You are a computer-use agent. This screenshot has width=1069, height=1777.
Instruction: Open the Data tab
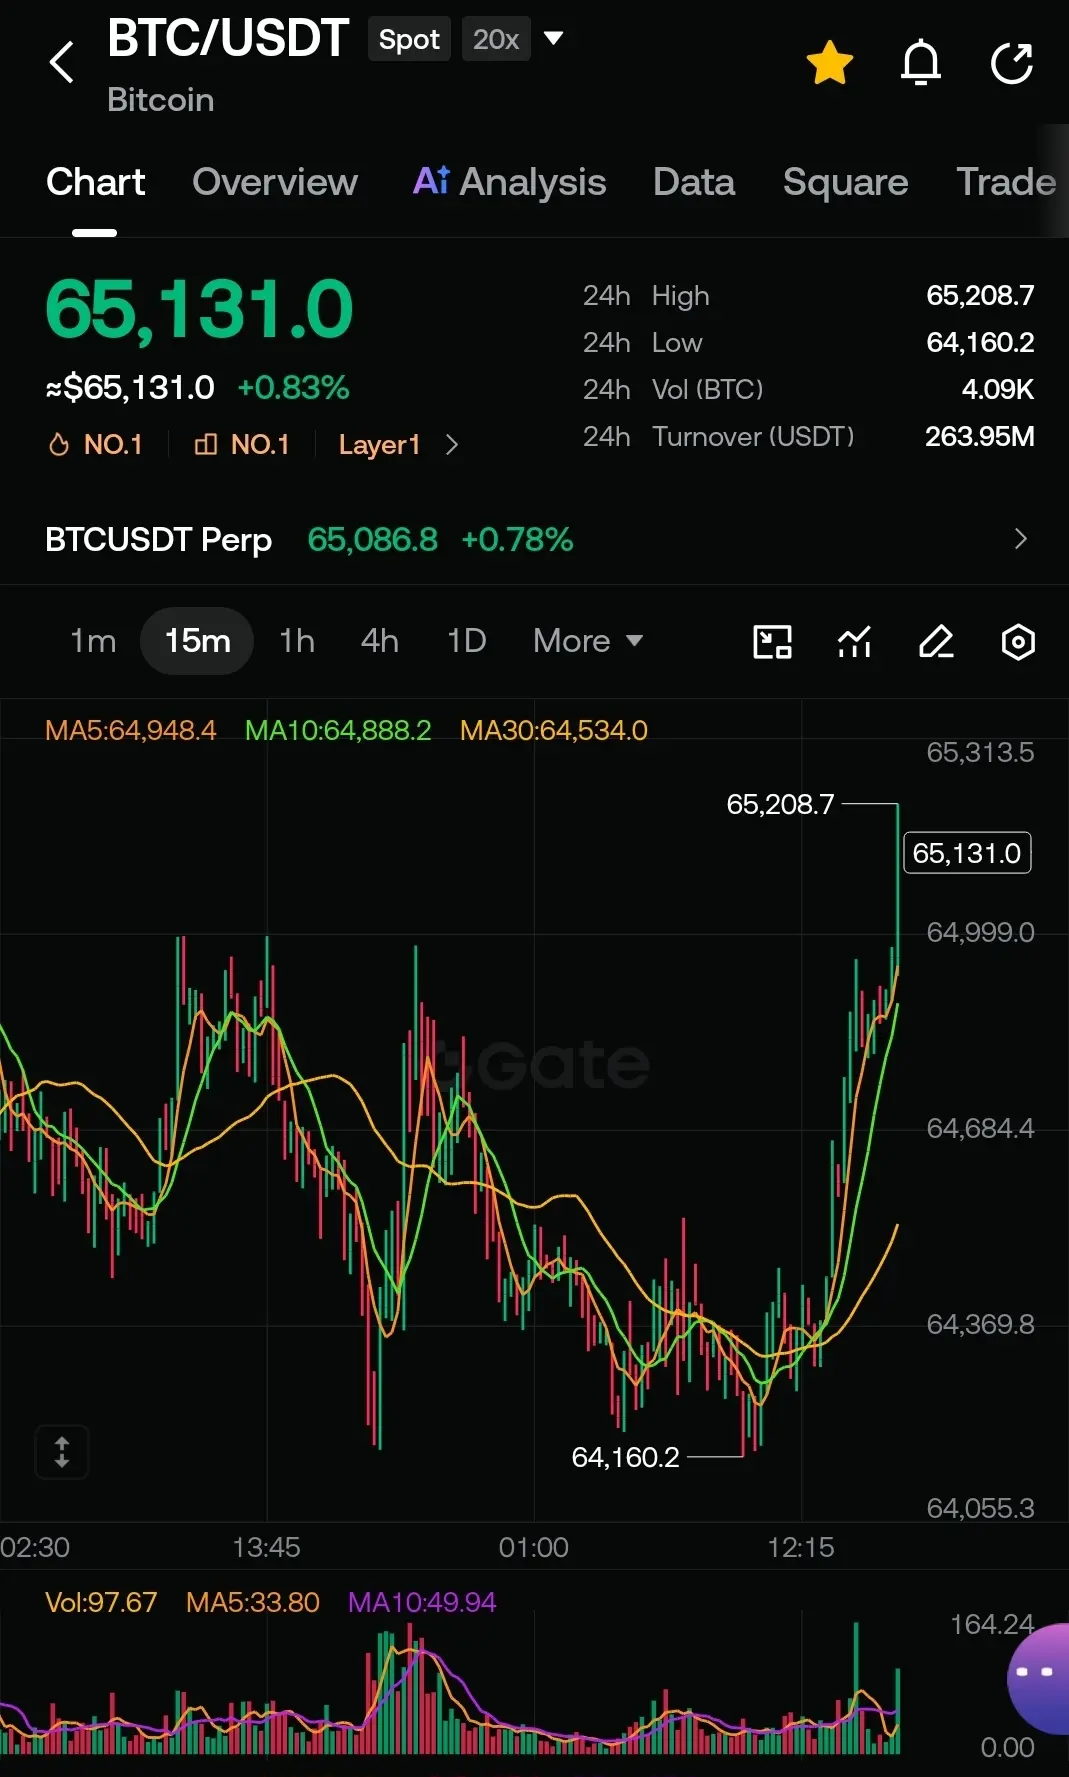click(x=694, y=182)
